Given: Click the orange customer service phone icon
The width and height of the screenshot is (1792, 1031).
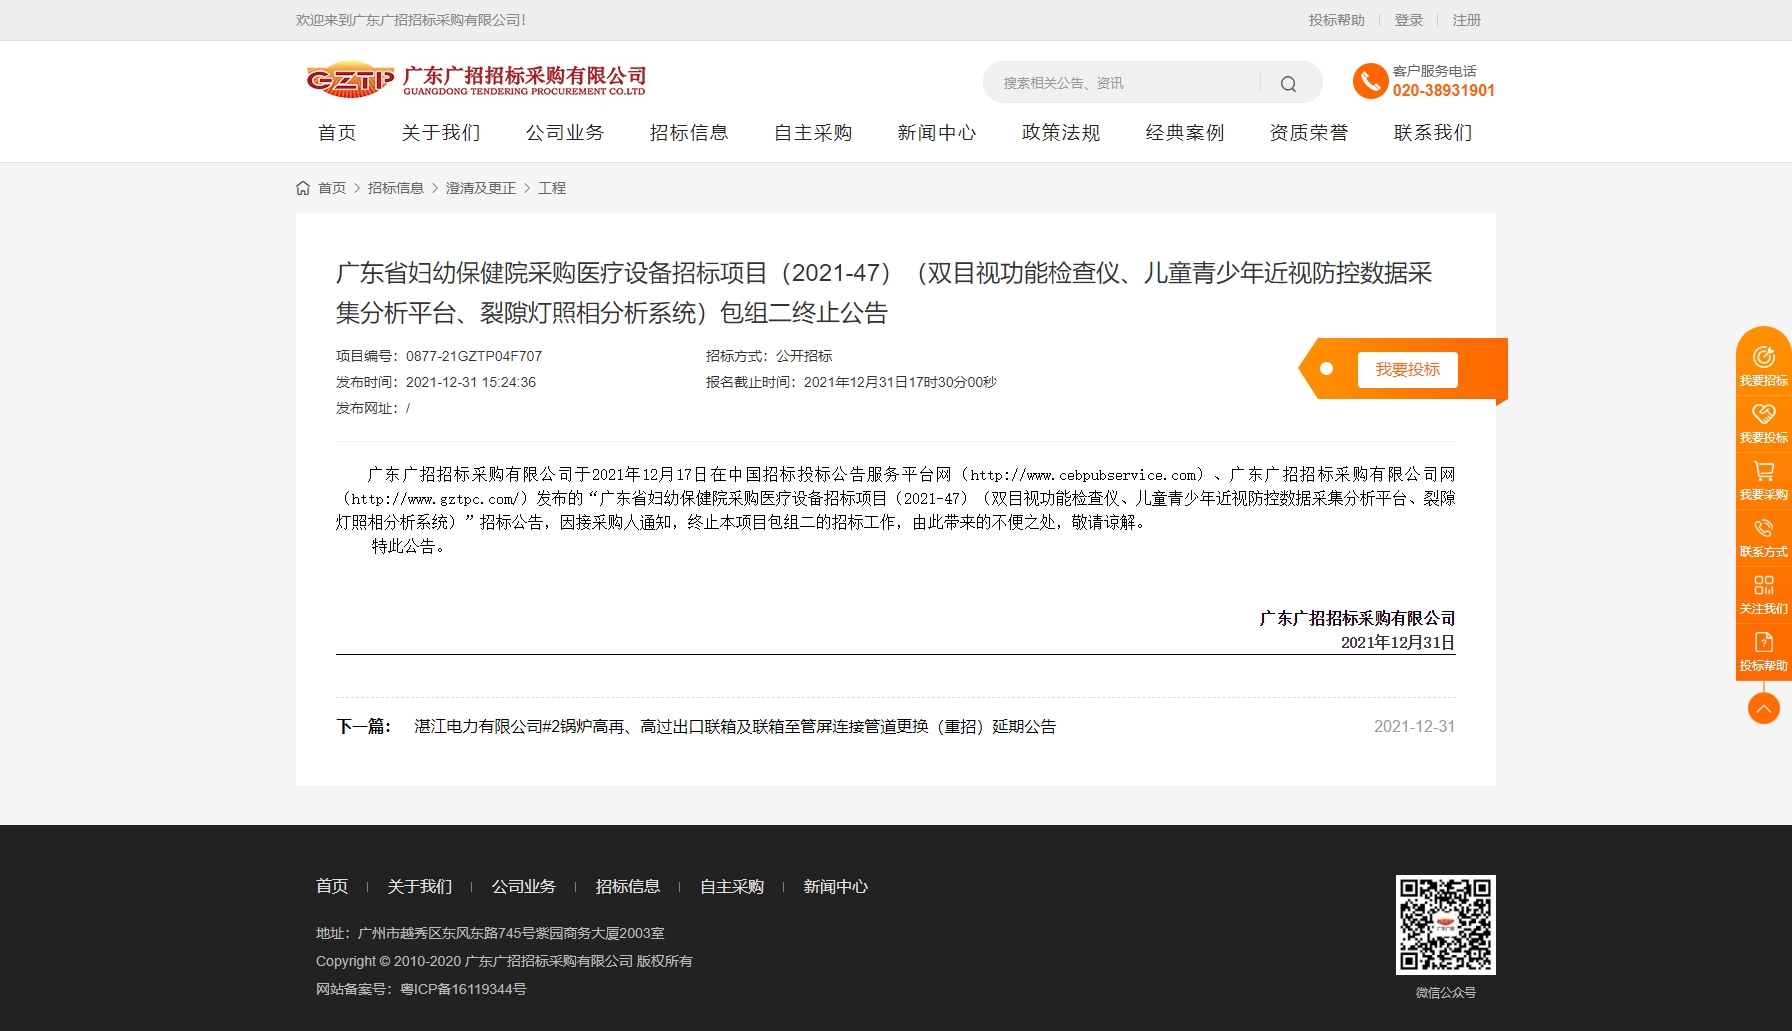Looking at the screenshot, I should point(1370,81).
